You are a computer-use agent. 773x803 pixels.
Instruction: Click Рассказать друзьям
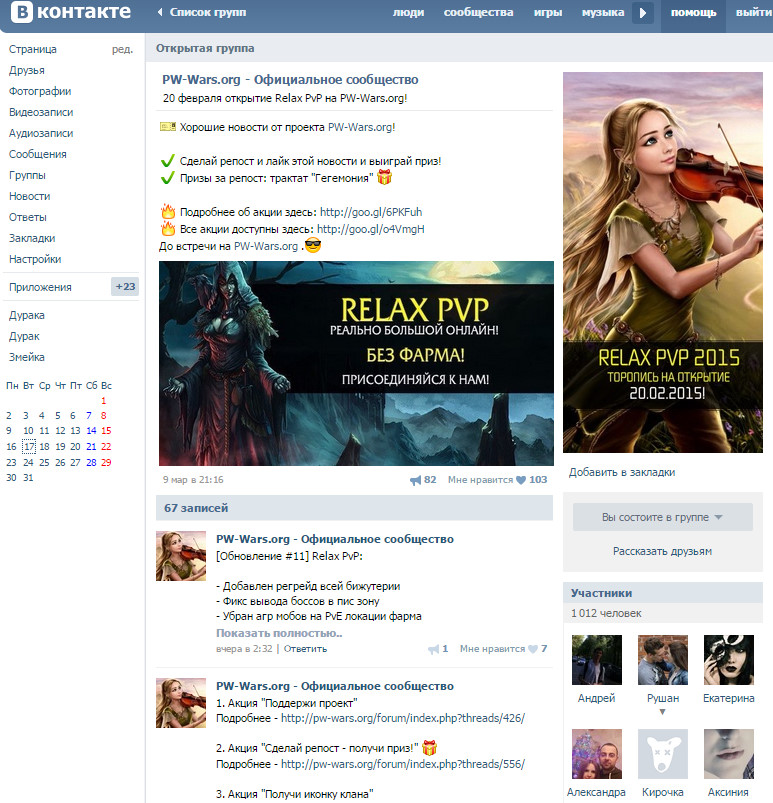coord(662,552)
